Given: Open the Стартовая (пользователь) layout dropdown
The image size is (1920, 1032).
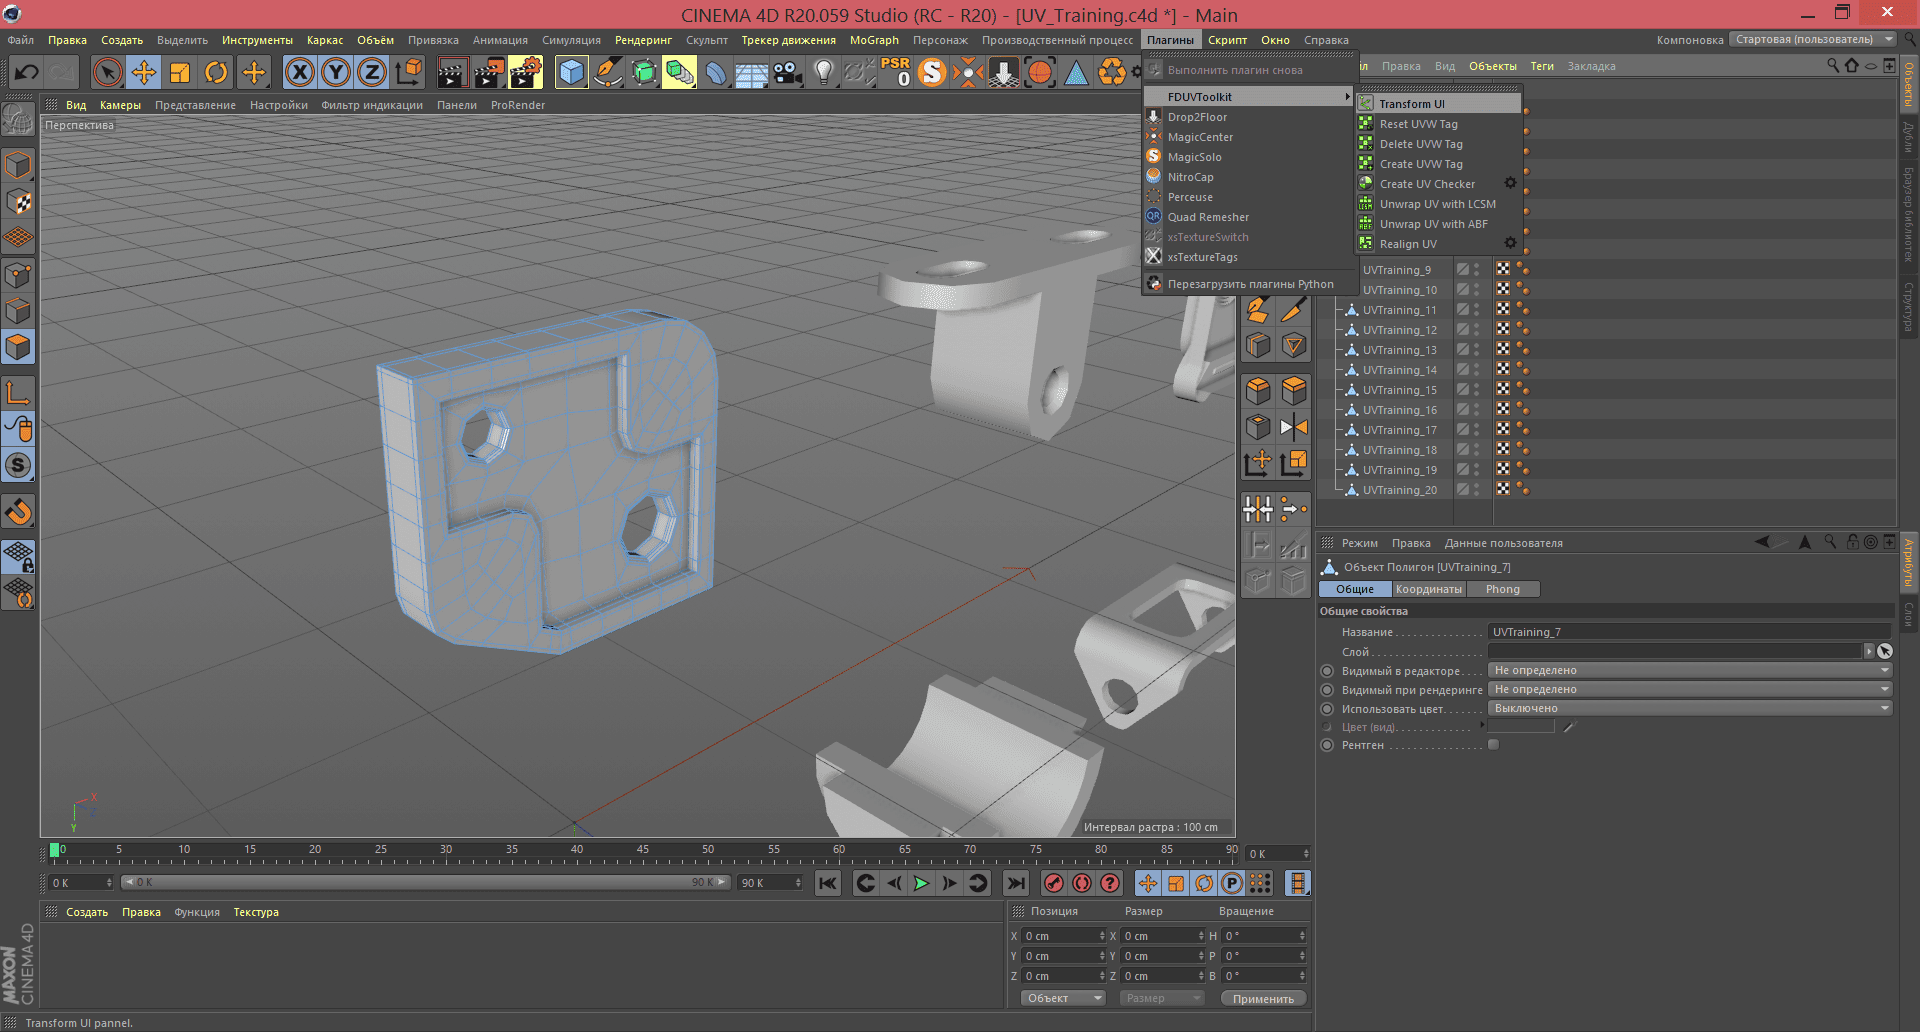Looking at the screenshot, I should tap(1813, 40).
